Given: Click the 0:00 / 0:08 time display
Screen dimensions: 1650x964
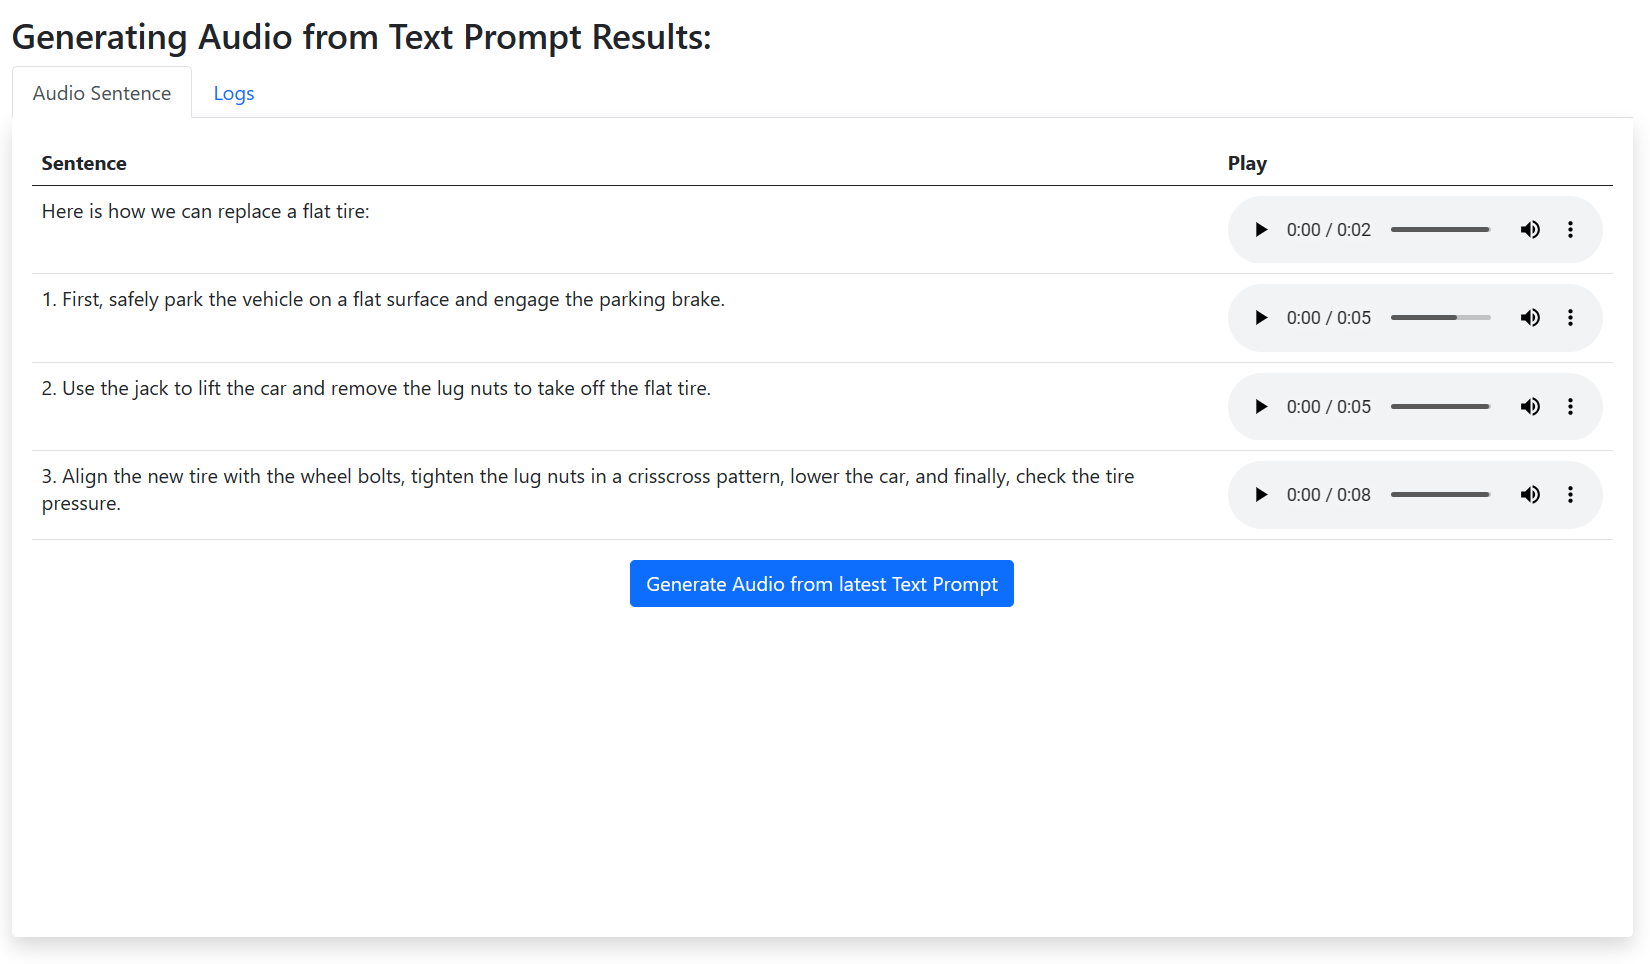Looking at the screenshot, I should tap(1328, 495).
